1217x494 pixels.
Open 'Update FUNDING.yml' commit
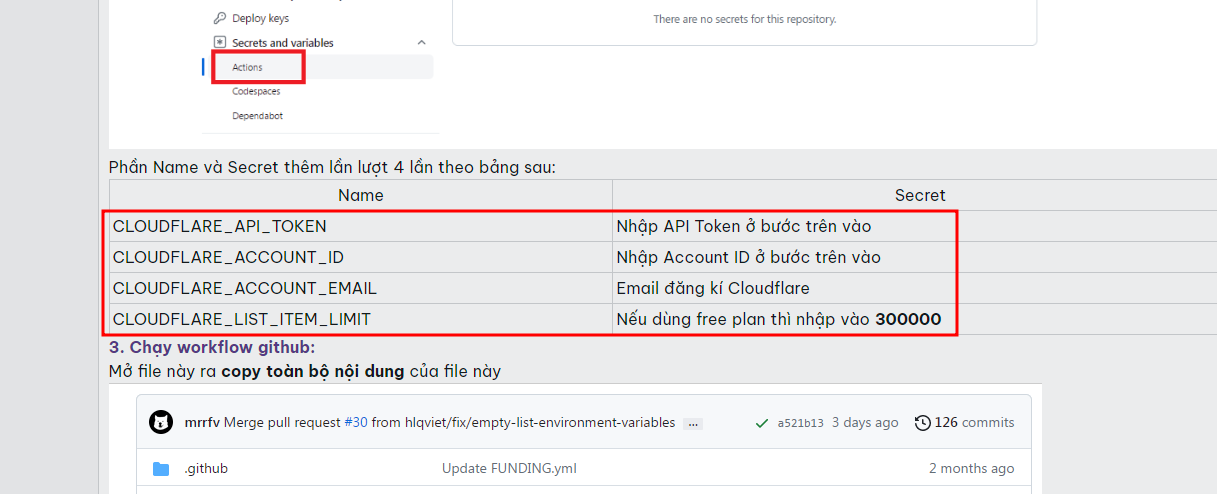coord(509,469)
